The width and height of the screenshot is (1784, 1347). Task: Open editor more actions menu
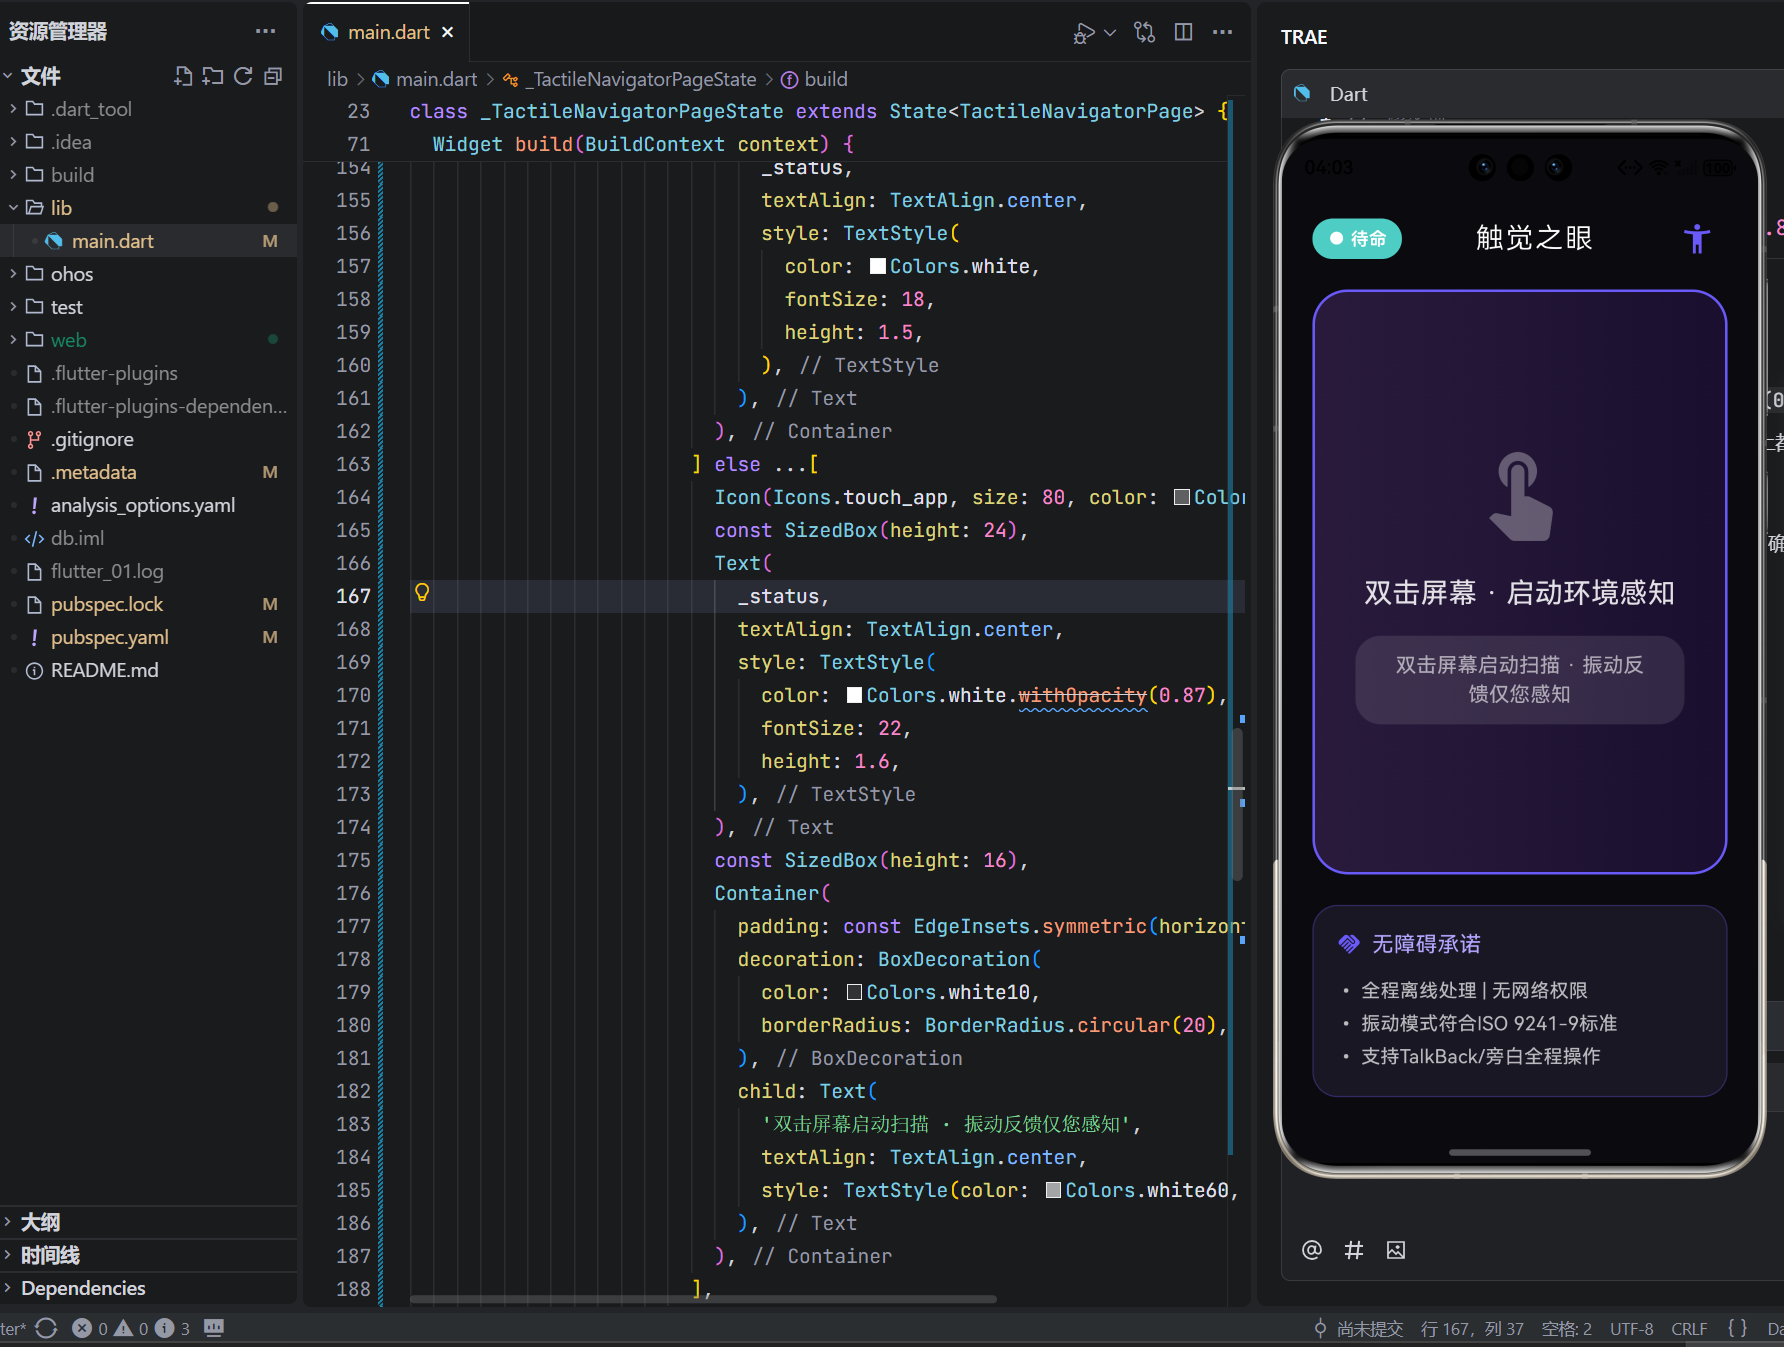pyautogui.click(x=1222, y=33)
